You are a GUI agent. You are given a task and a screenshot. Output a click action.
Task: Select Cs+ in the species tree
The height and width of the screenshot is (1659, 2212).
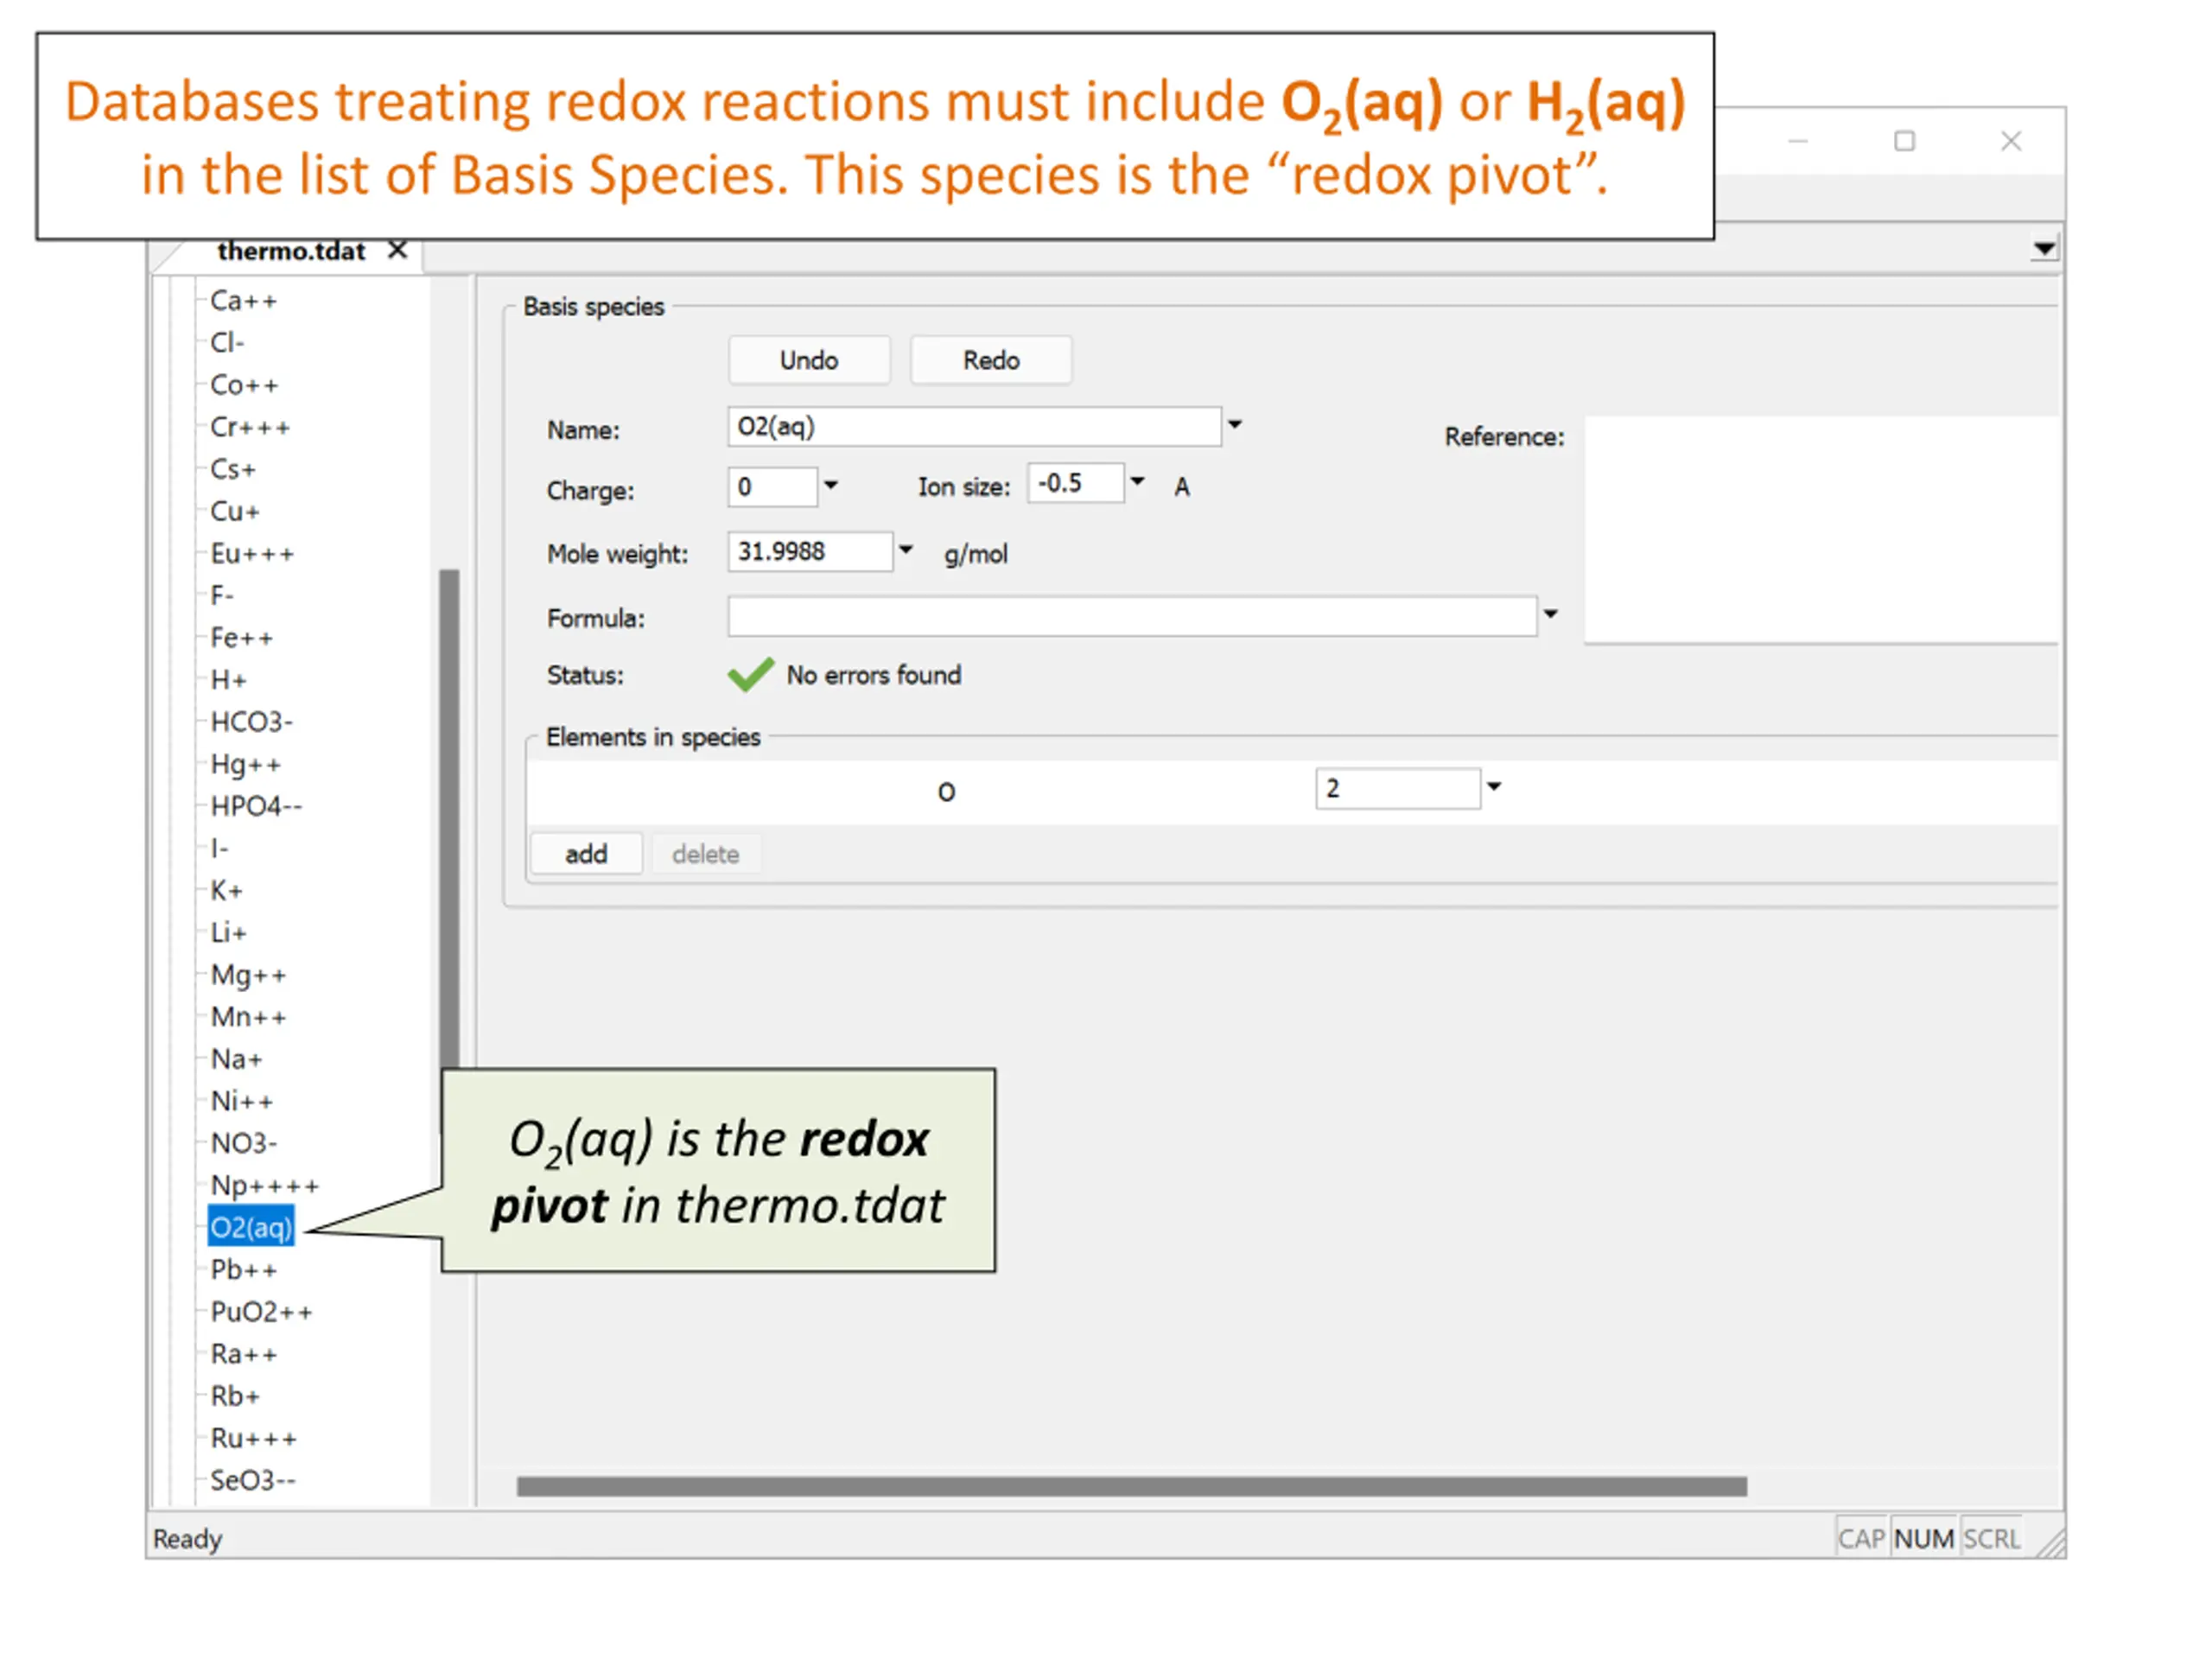(233, 469)
